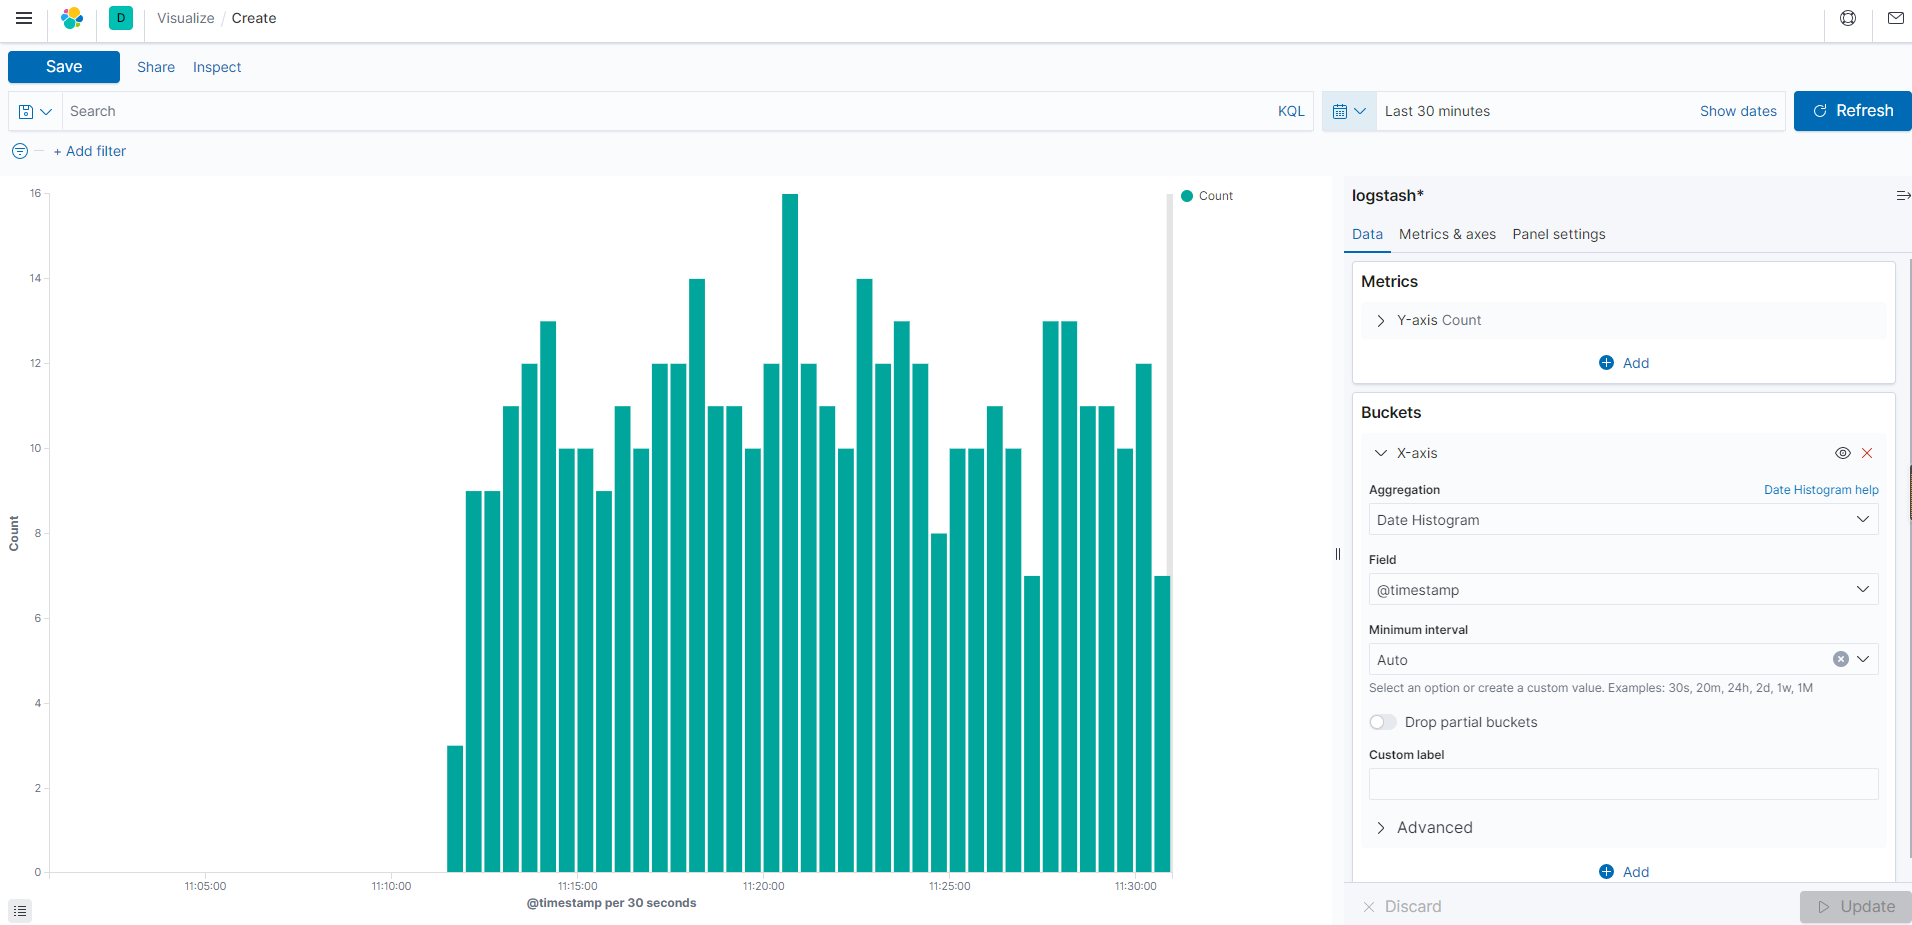The height and width of the screenshot is (925, 1912).
Task: Switch to Panel settings tab
Action: [x=1558, y=234]
